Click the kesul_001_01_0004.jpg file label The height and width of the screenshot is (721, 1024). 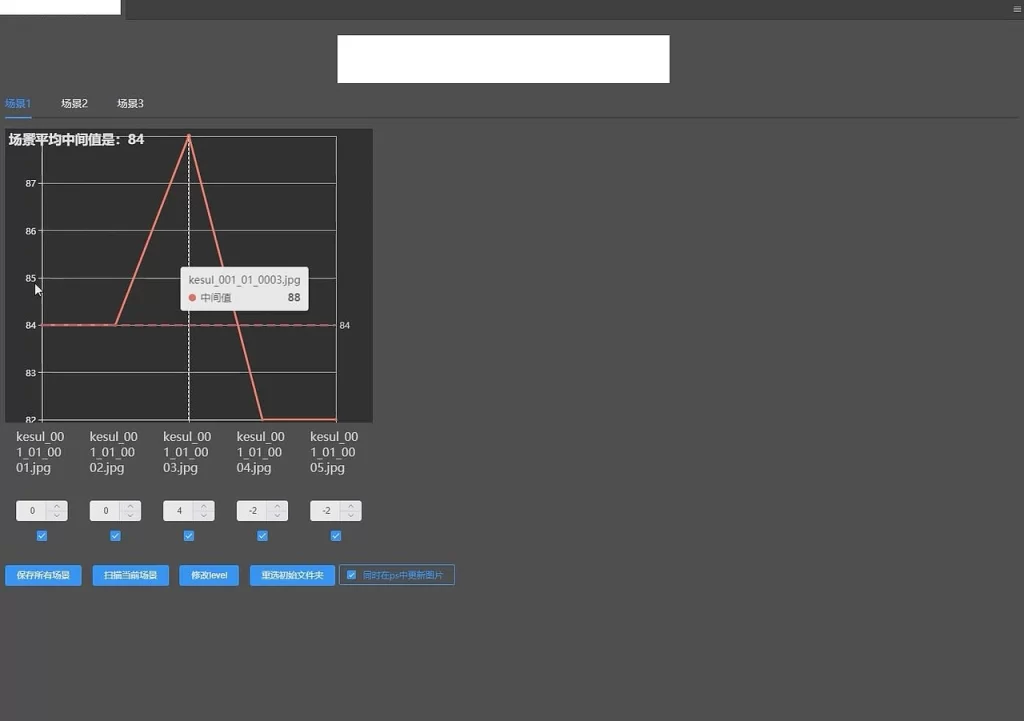261,452
